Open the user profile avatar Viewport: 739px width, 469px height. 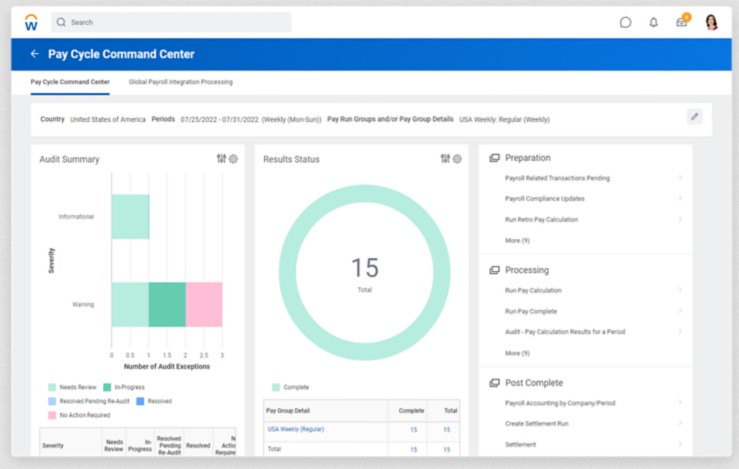[x=711, y=22]
